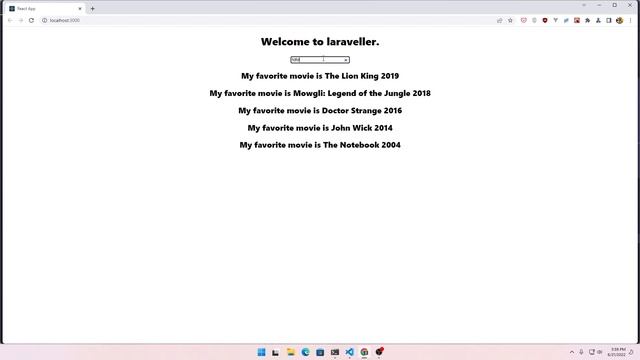Open the terminal app in the taskbar
The height and width of the screenshot is (360, 640).
335,352
